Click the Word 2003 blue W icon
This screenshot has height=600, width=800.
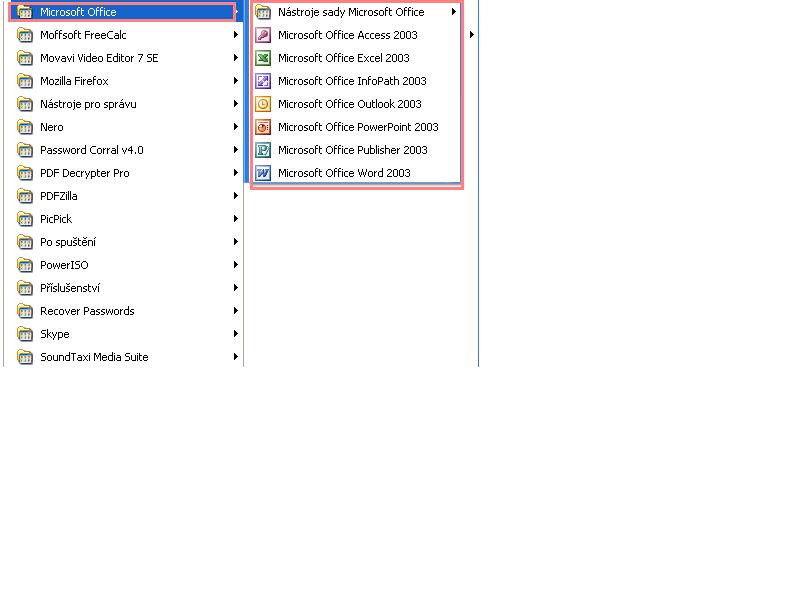[263, 173]
